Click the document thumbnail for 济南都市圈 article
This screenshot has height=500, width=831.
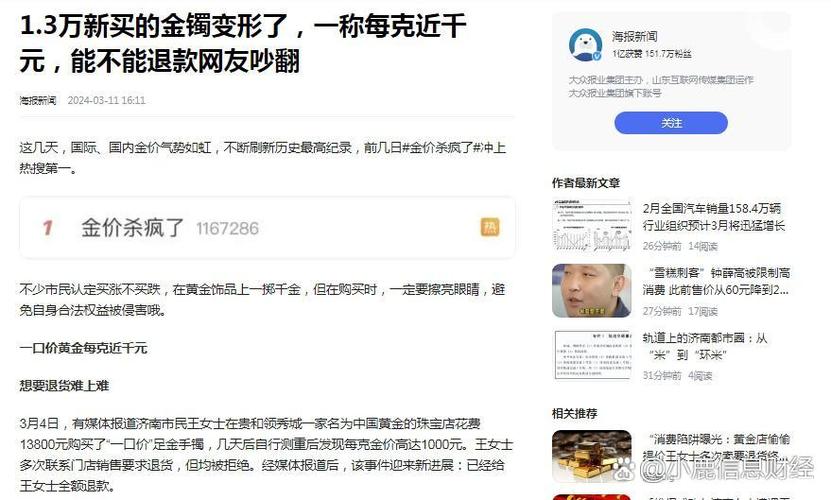591,355
